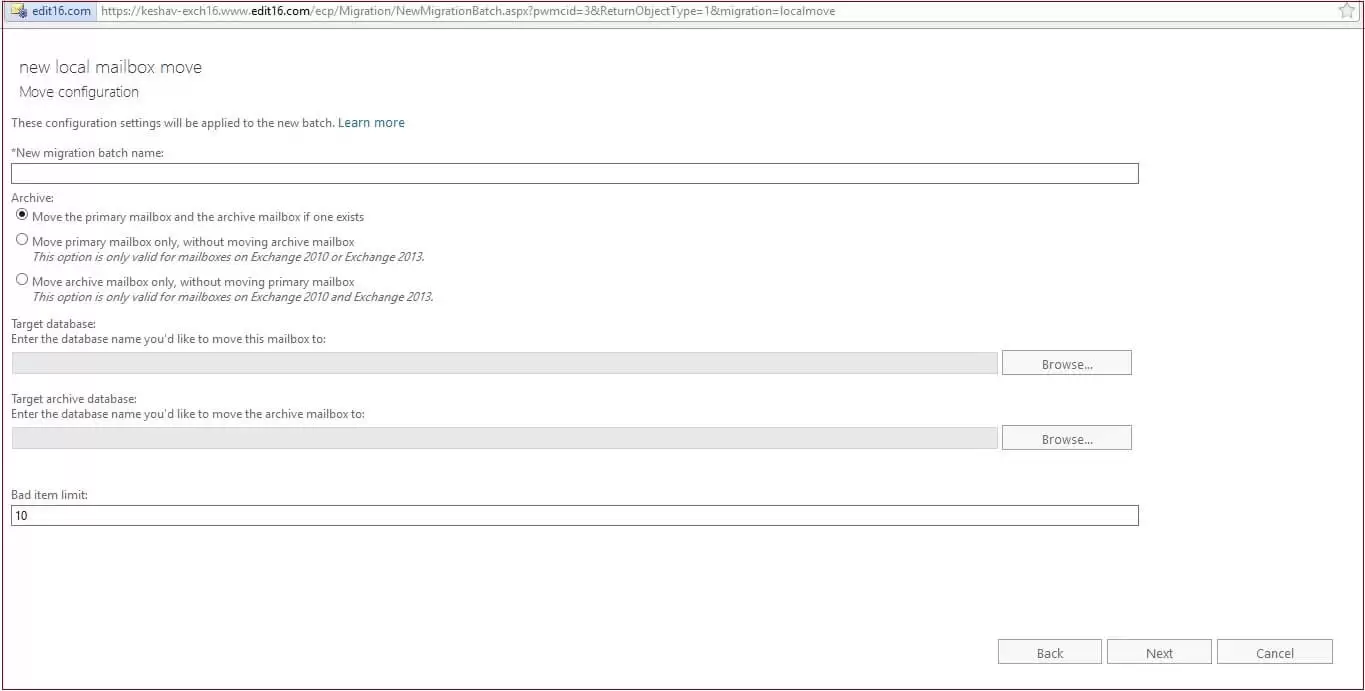This screenshot has height=691, width=1365.
Task: Browse for the target archive database
Action: coord(1066,438)
